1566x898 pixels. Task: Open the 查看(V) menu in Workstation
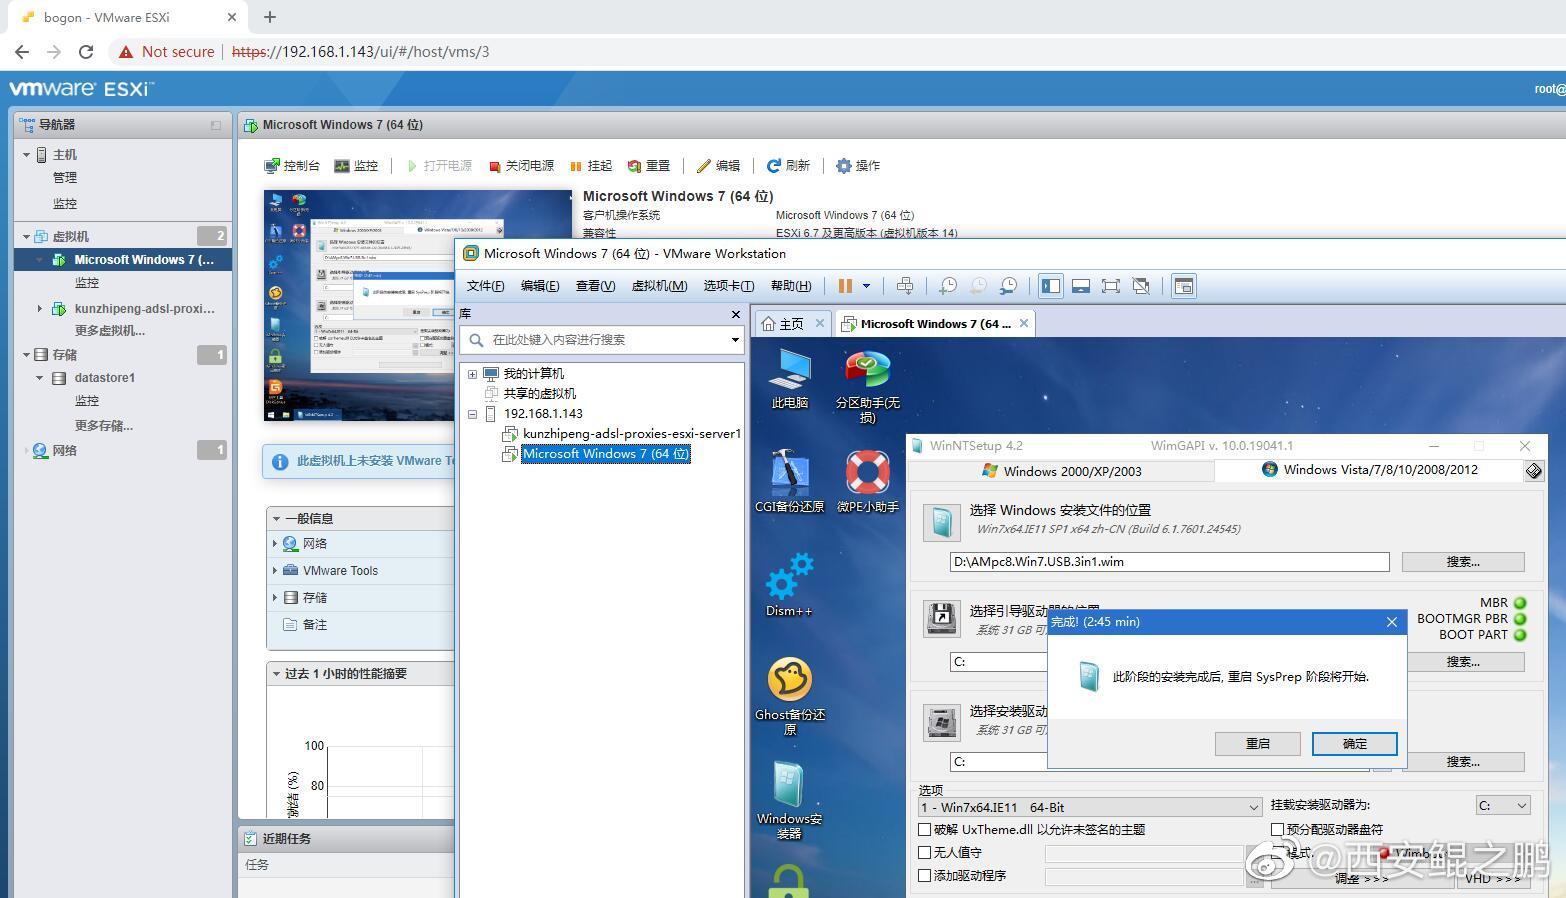coord(595,286)
